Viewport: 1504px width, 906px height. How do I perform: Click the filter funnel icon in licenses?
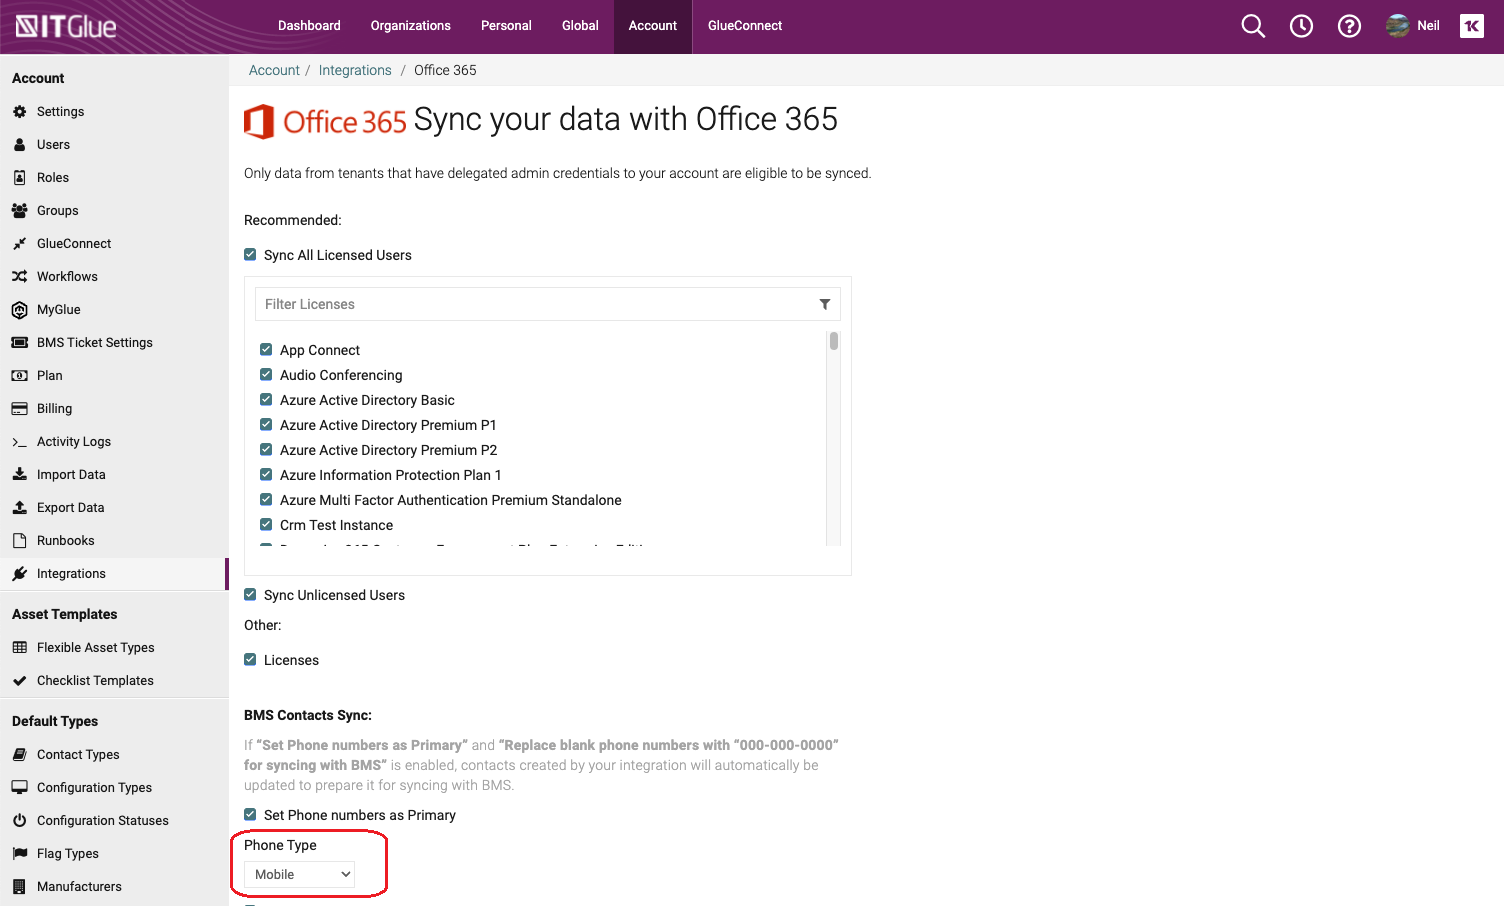coord(825,304)
